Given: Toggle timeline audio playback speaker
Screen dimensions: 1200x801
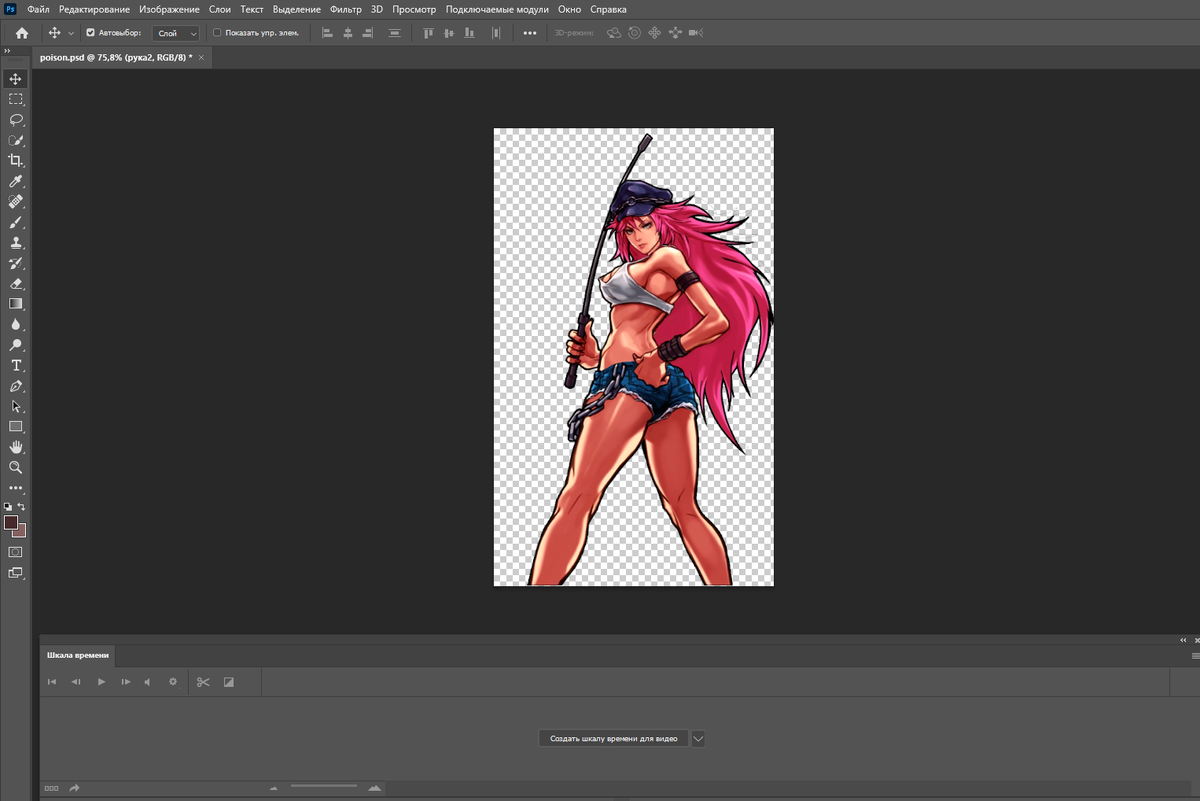Looking at the screenshot, I should 147,682.
